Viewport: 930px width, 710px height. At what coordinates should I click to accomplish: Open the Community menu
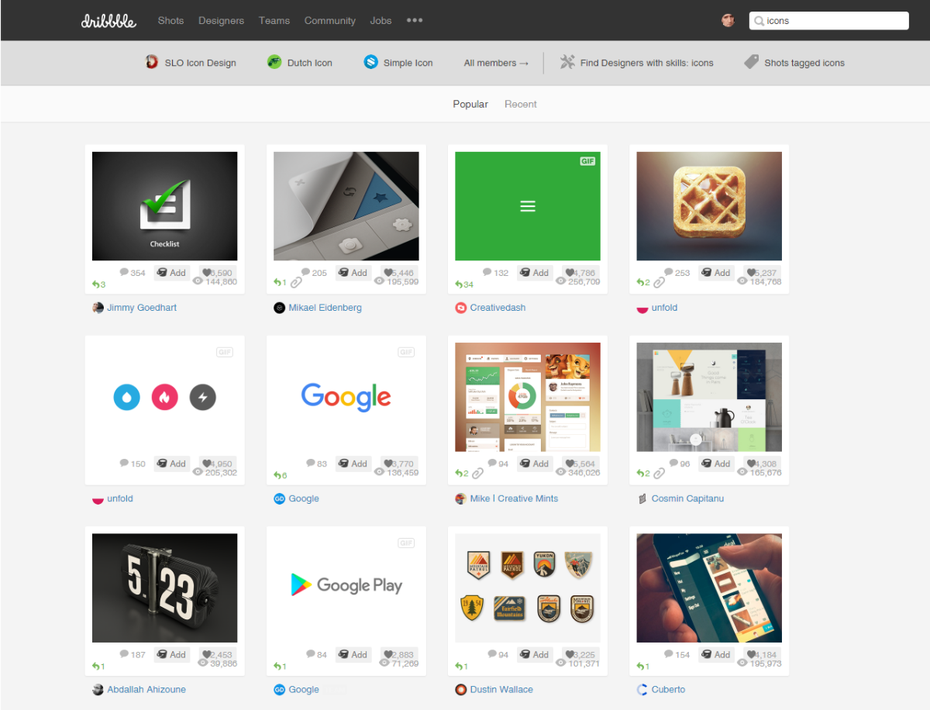330,20
